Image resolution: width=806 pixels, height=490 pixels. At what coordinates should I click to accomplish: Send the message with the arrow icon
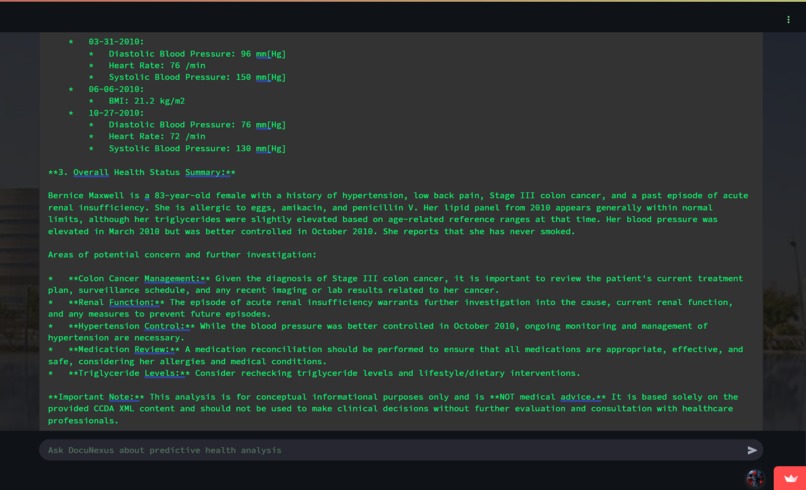[752, 450]
